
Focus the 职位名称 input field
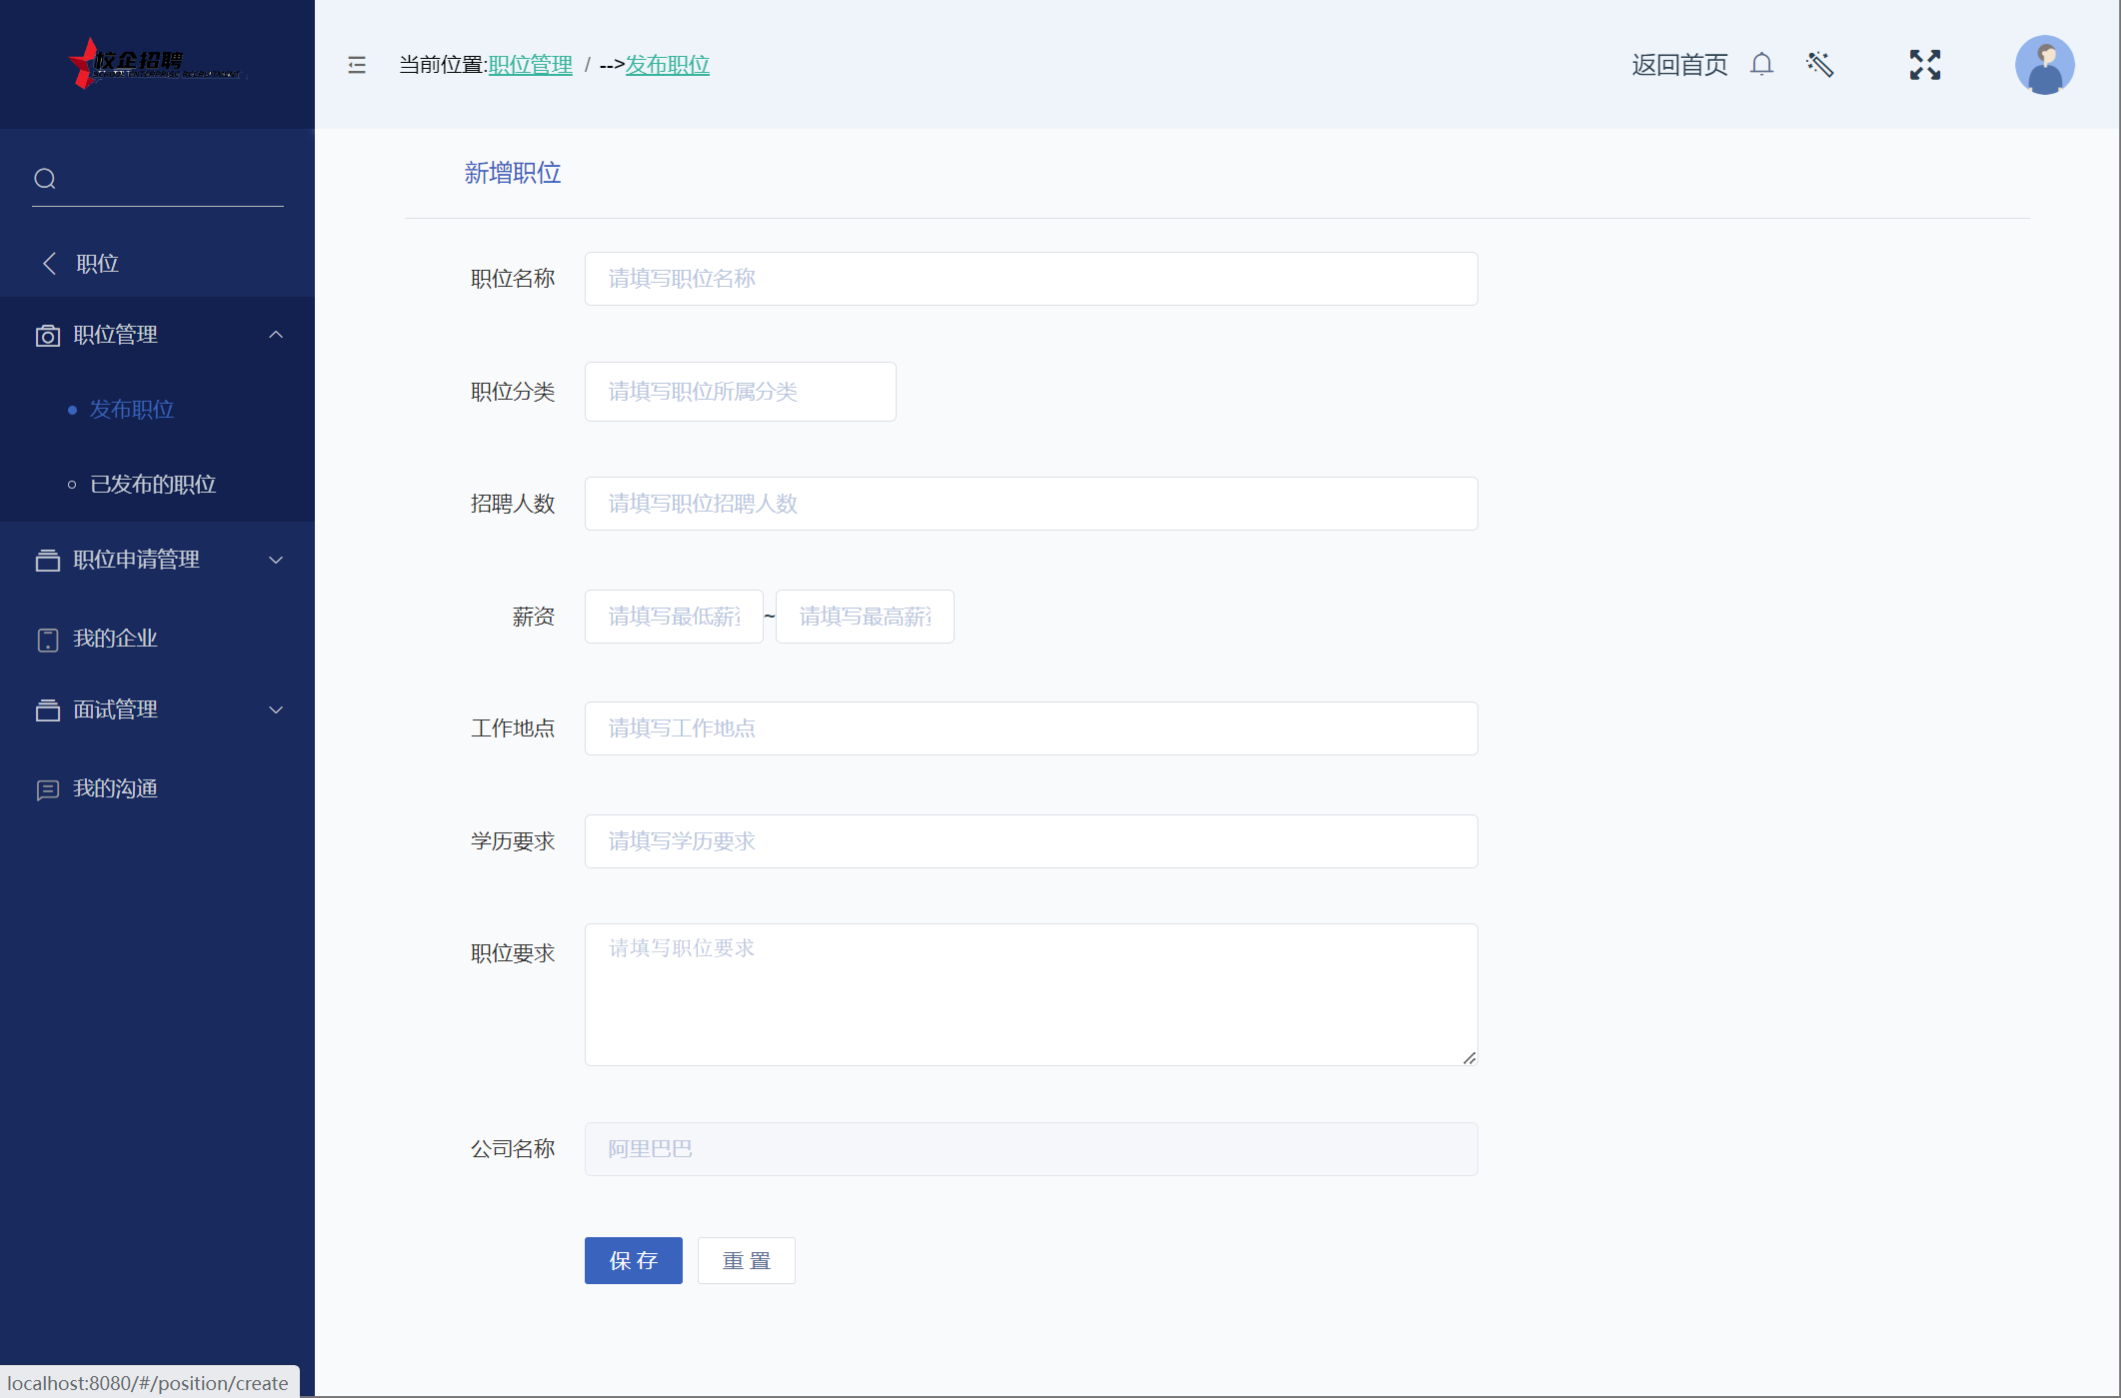coord(1030,279)
